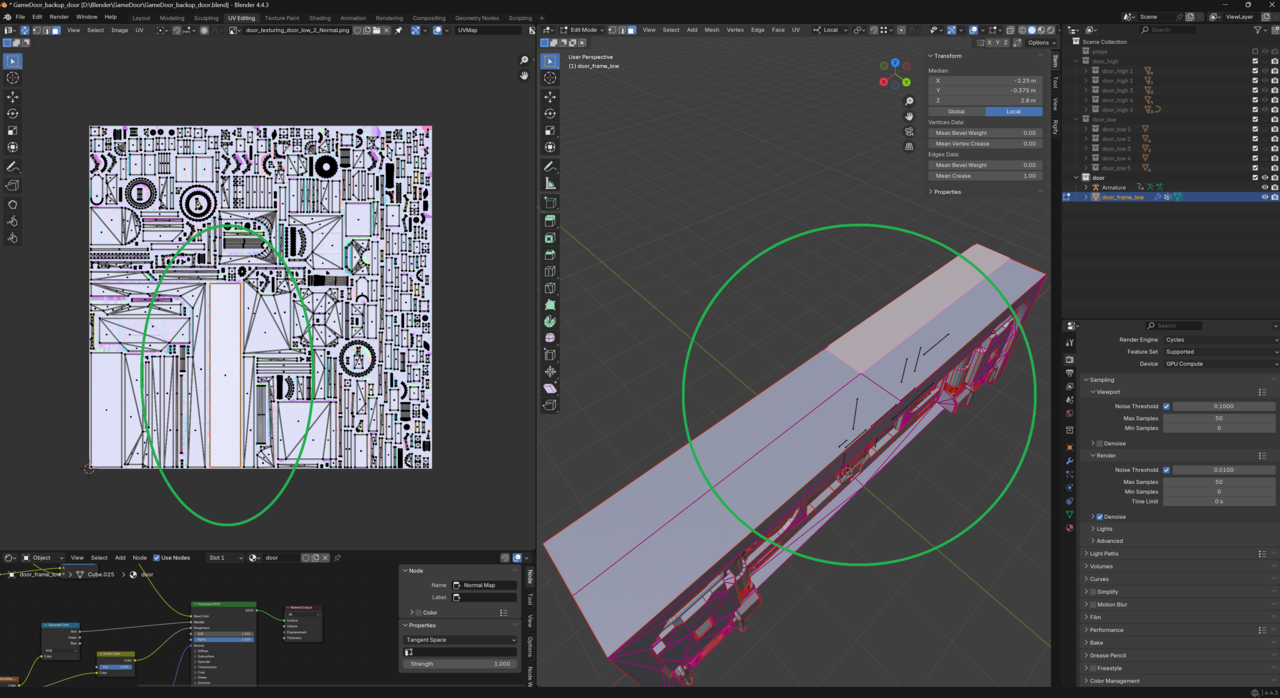Uncheck door_high 3 in the outliner
Viewport: 1280px width, 698px height.
(x=1255, y=90)
